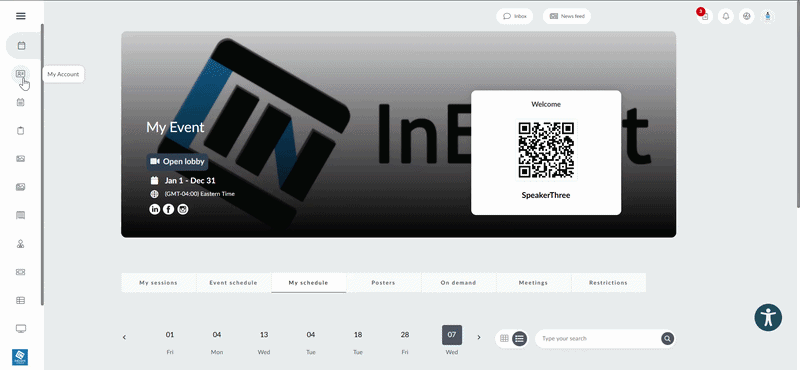The height and width of the screenshot is (370, 800).
Task: Click the sidebar vertical scrollbar
Action: pyautogui.click(x=42, y=164)
